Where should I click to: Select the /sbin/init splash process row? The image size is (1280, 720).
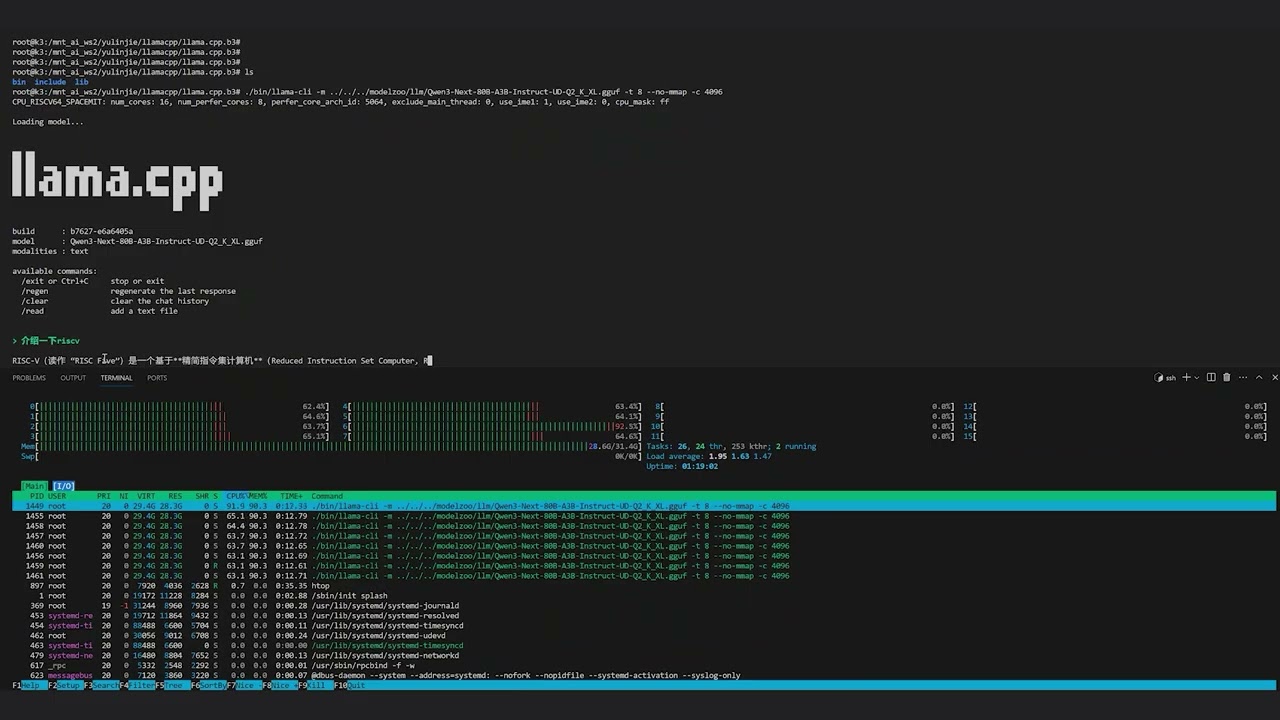pyautogui.click(x=644, y=596)
